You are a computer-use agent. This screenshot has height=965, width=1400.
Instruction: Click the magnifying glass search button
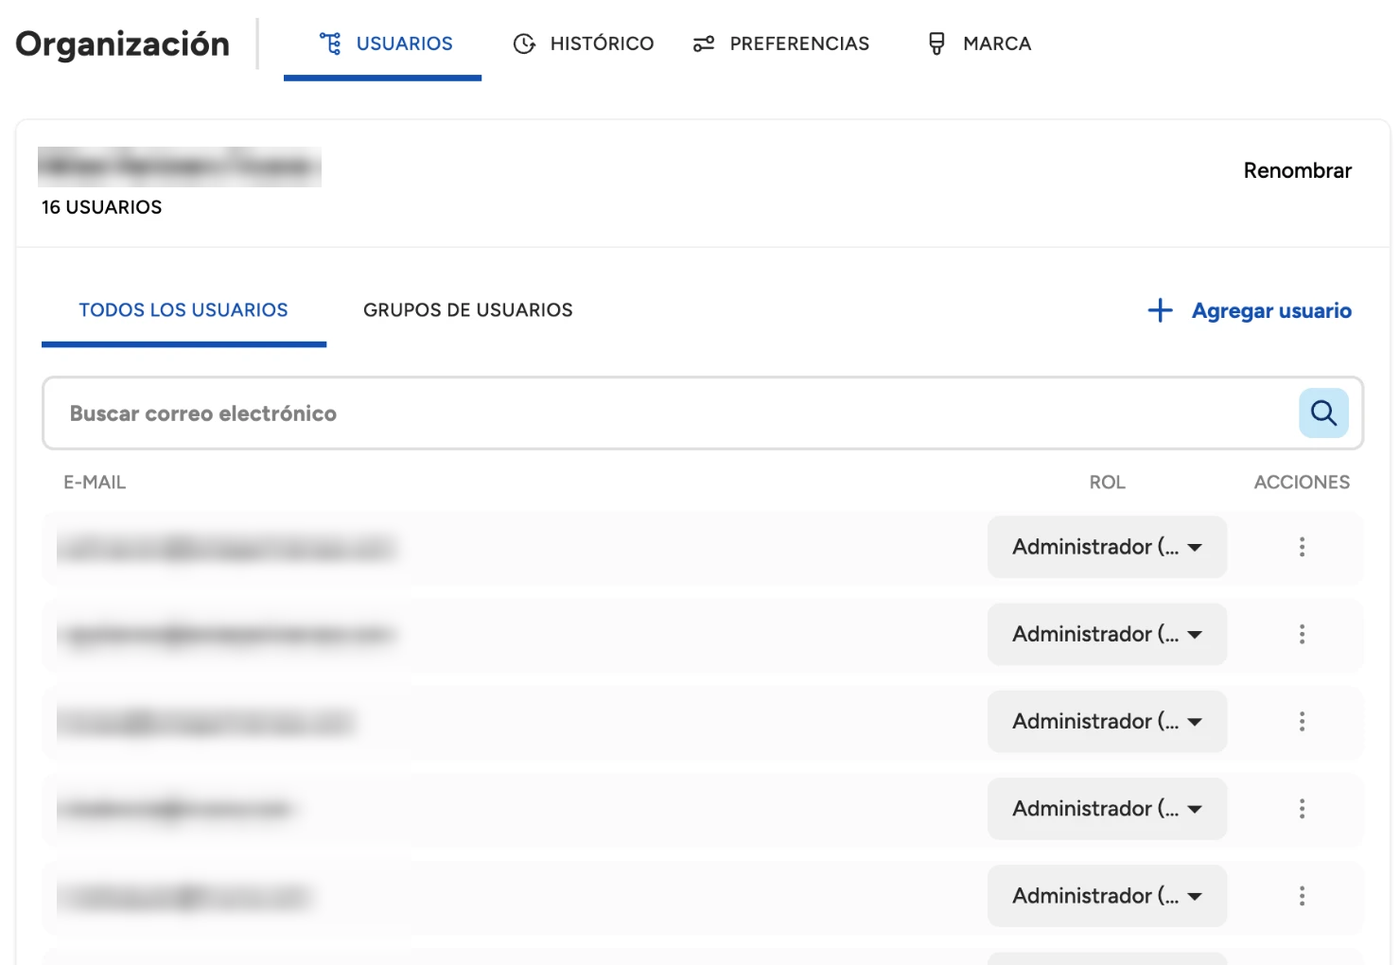(x=1323, y=413)
